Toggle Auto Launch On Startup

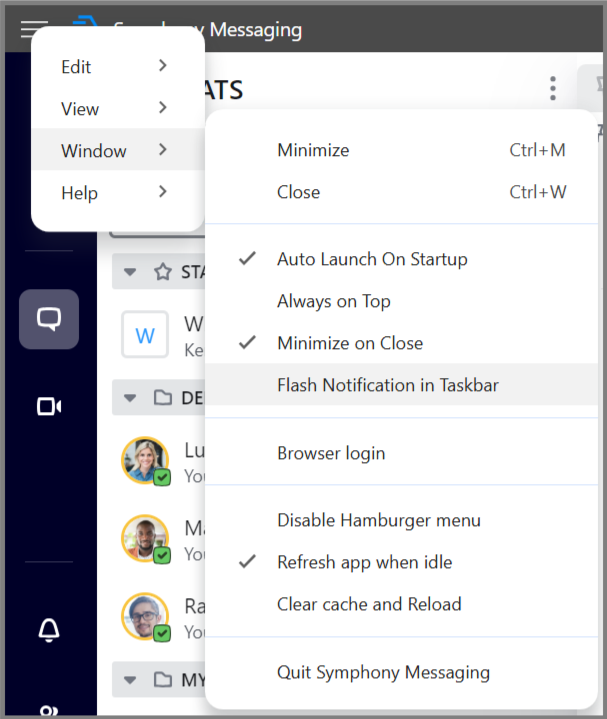pyautogui.click(x=401, y=259)
